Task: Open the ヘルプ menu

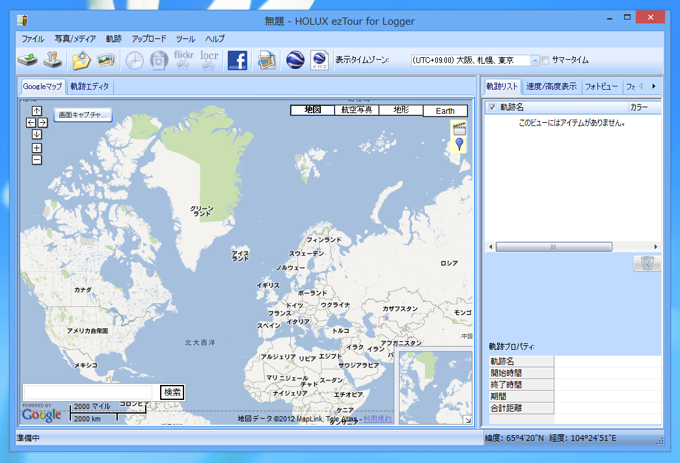Action: 215,39
